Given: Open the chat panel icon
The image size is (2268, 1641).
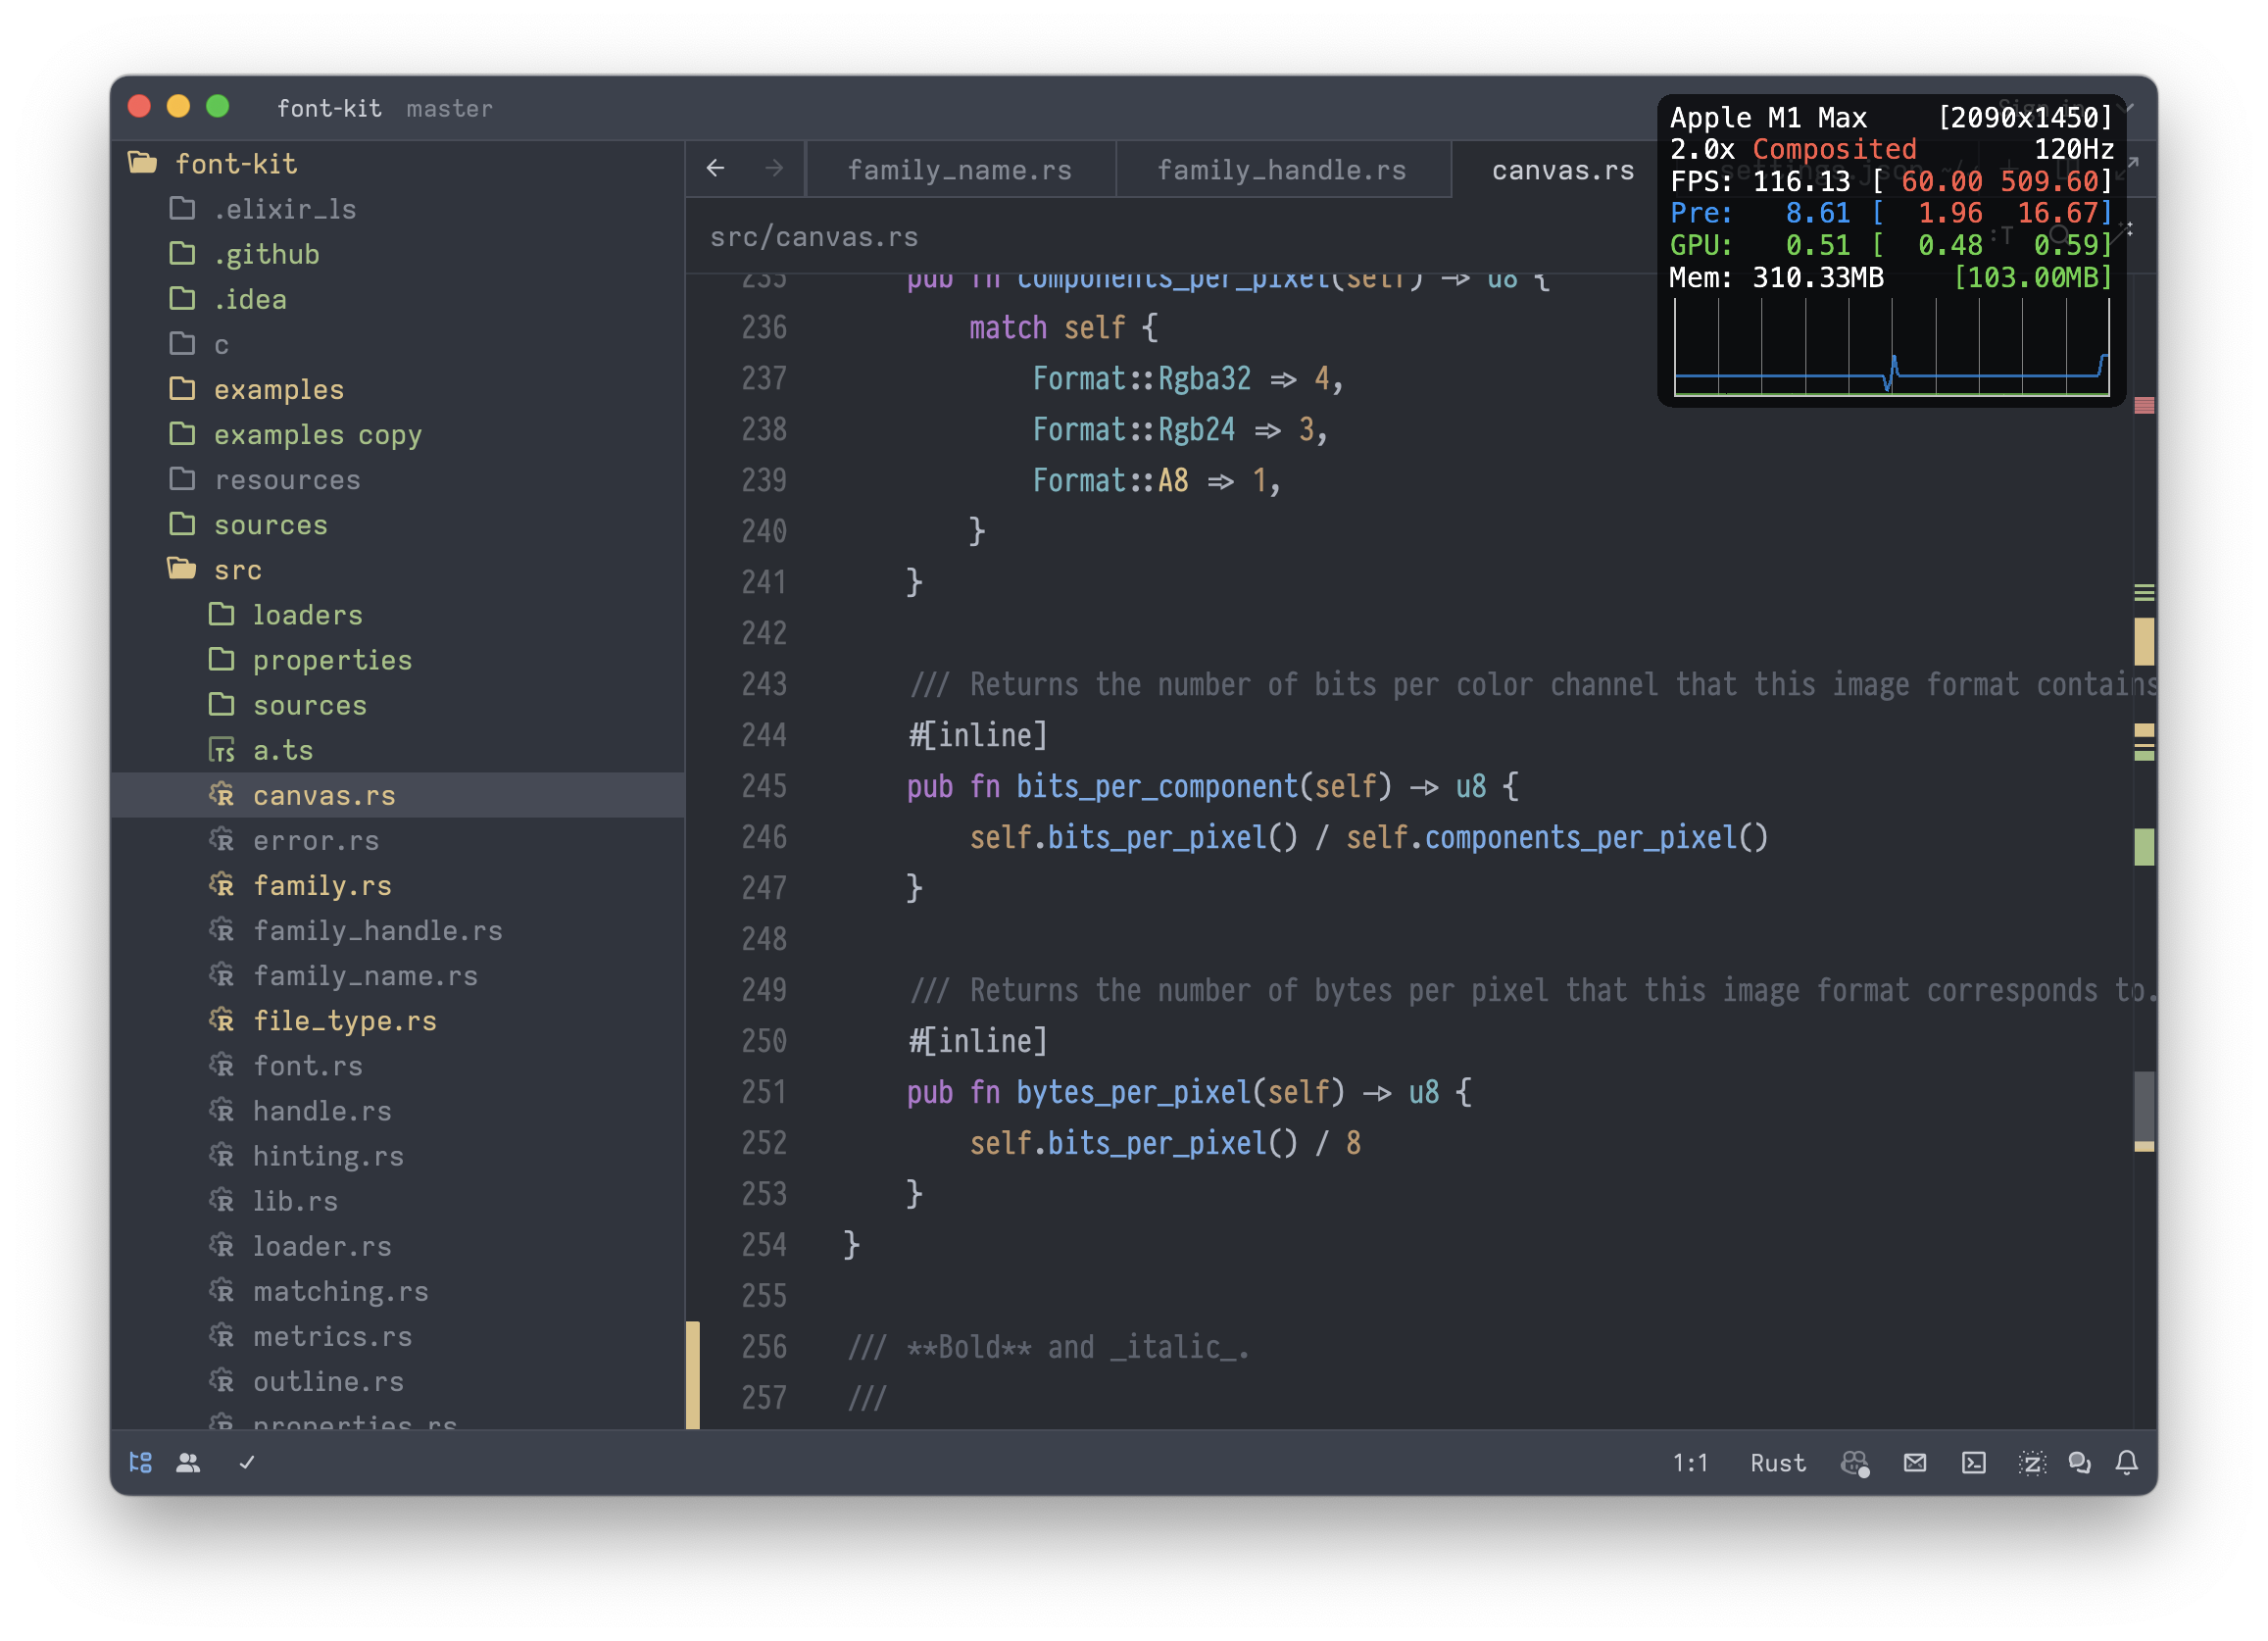Looking at the screenshot, I should click(2081, 1463).
